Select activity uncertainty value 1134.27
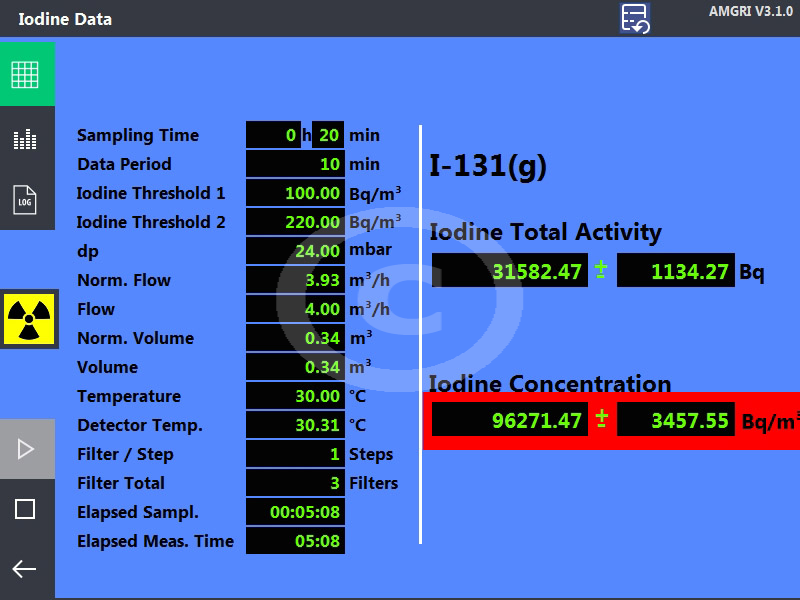The height and width of the screenshot is (600, 800). coord(676,270)
